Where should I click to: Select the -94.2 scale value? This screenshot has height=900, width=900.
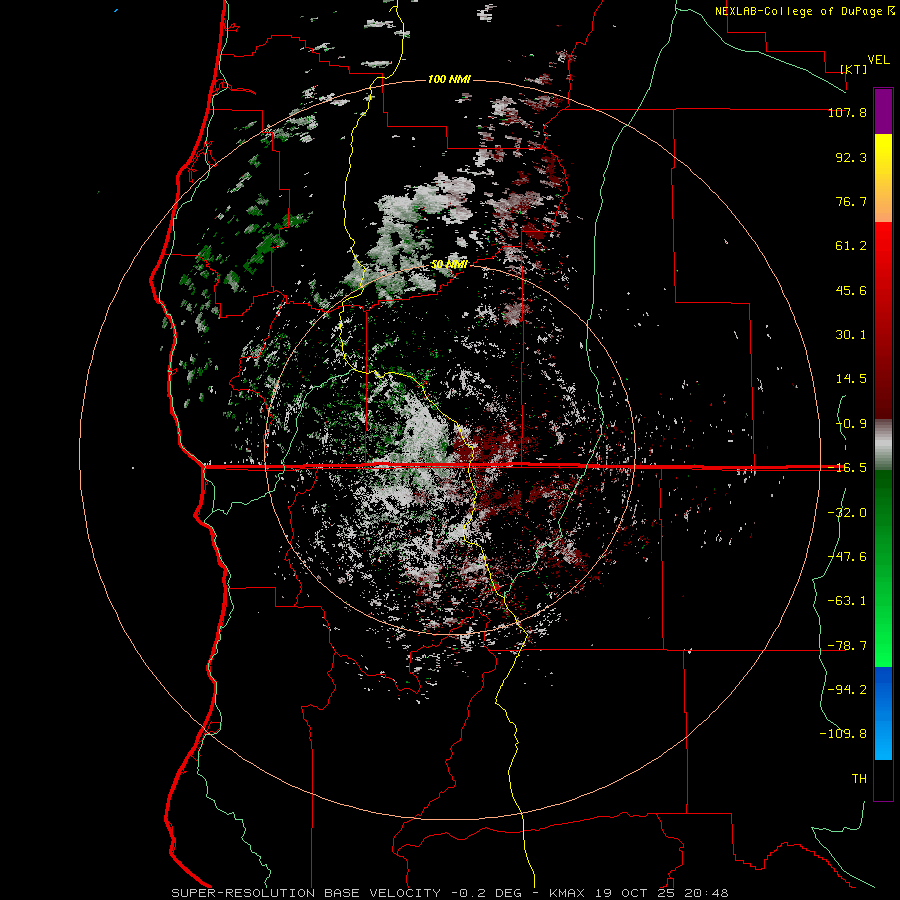[x=847, y=690]
